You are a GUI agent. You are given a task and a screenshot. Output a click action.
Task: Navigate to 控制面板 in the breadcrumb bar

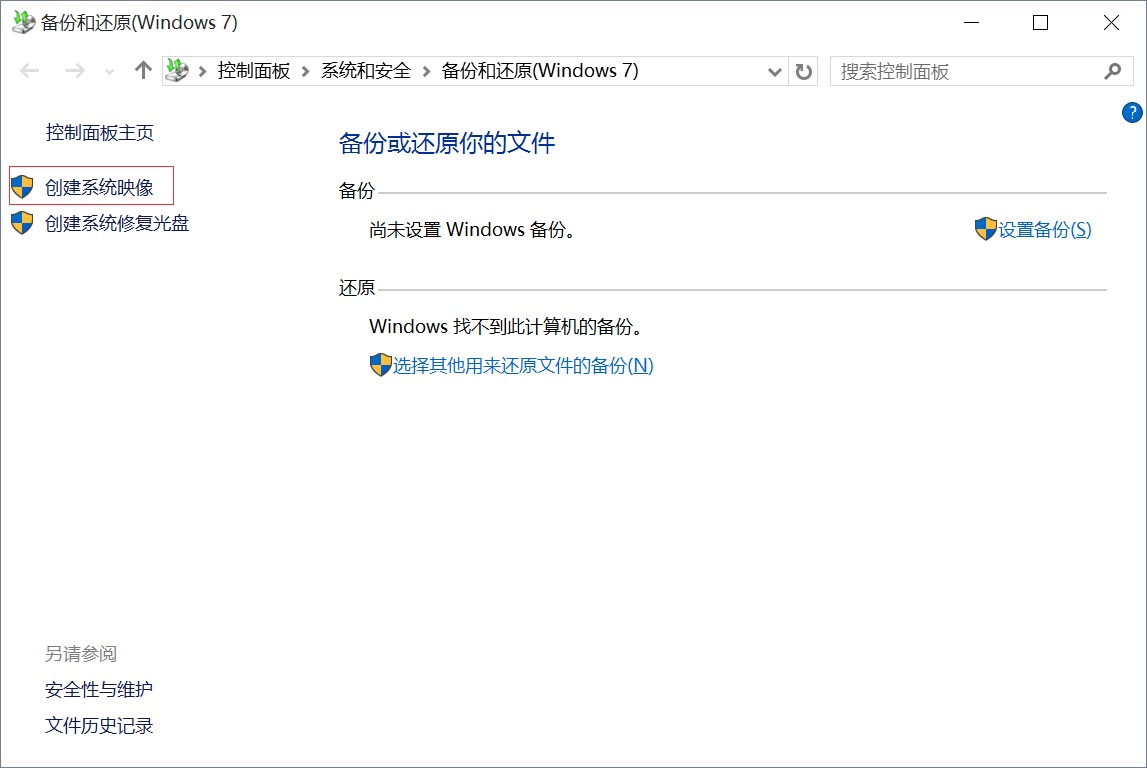pos(252,70)
